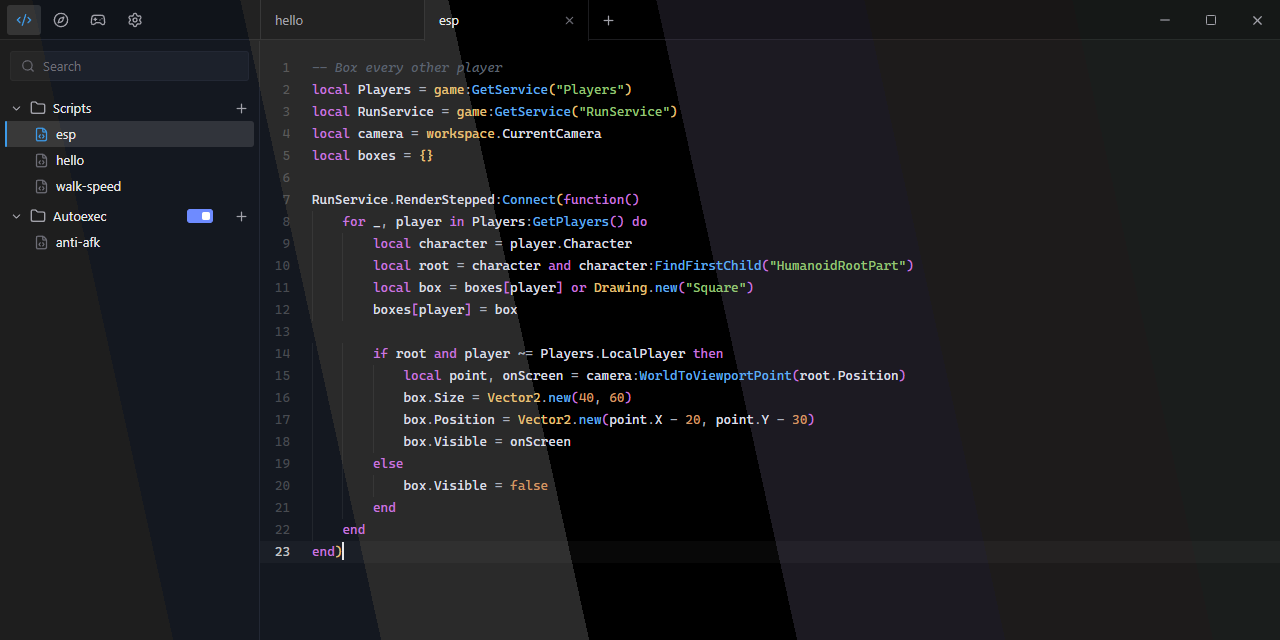
Task: Click the hello script file icon
Action: (41, 160)
